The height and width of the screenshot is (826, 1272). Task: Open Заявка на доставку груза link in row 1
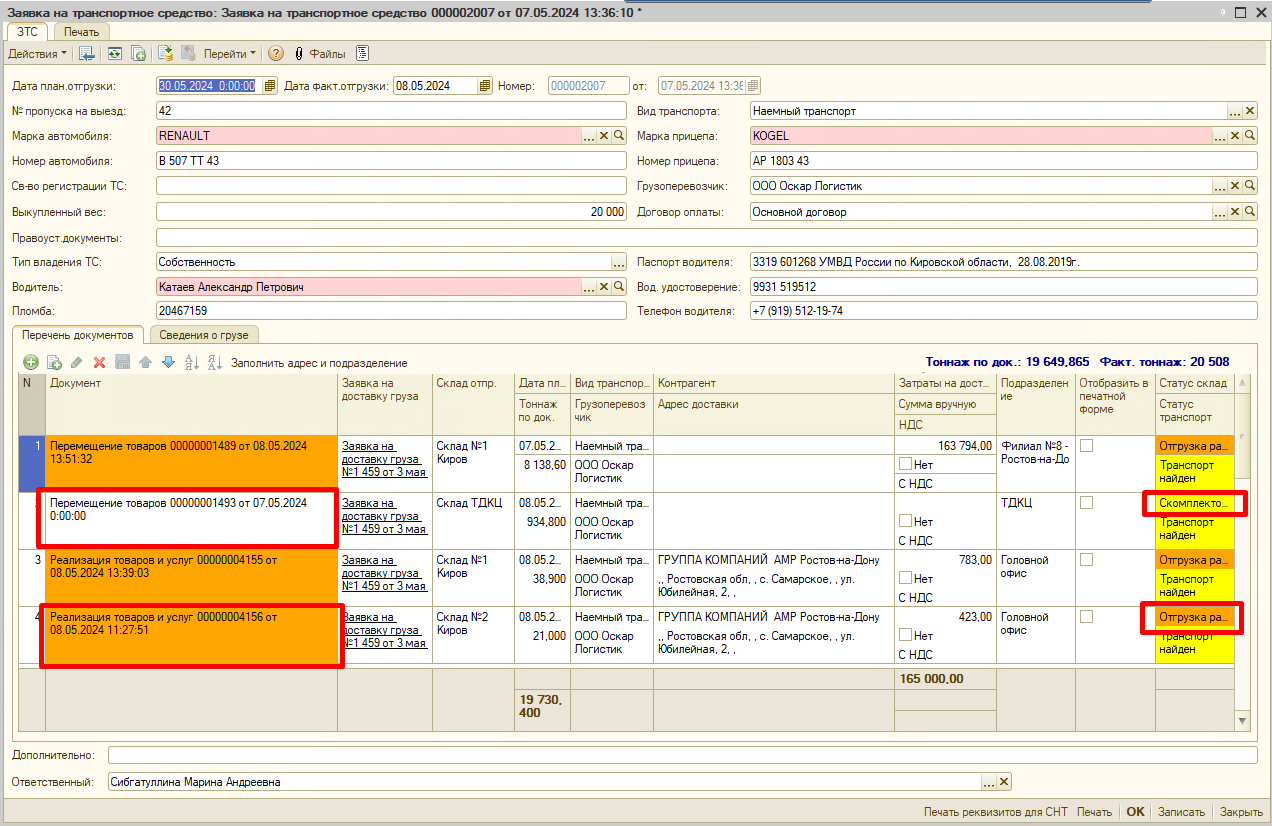(384, 459)
